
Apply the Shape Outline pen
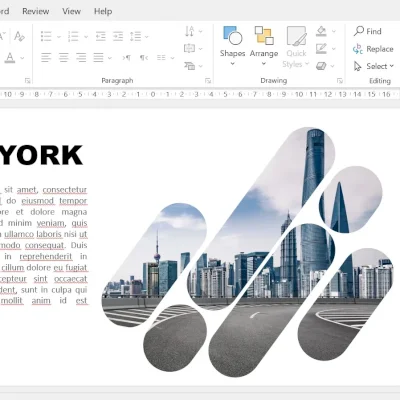321,48
